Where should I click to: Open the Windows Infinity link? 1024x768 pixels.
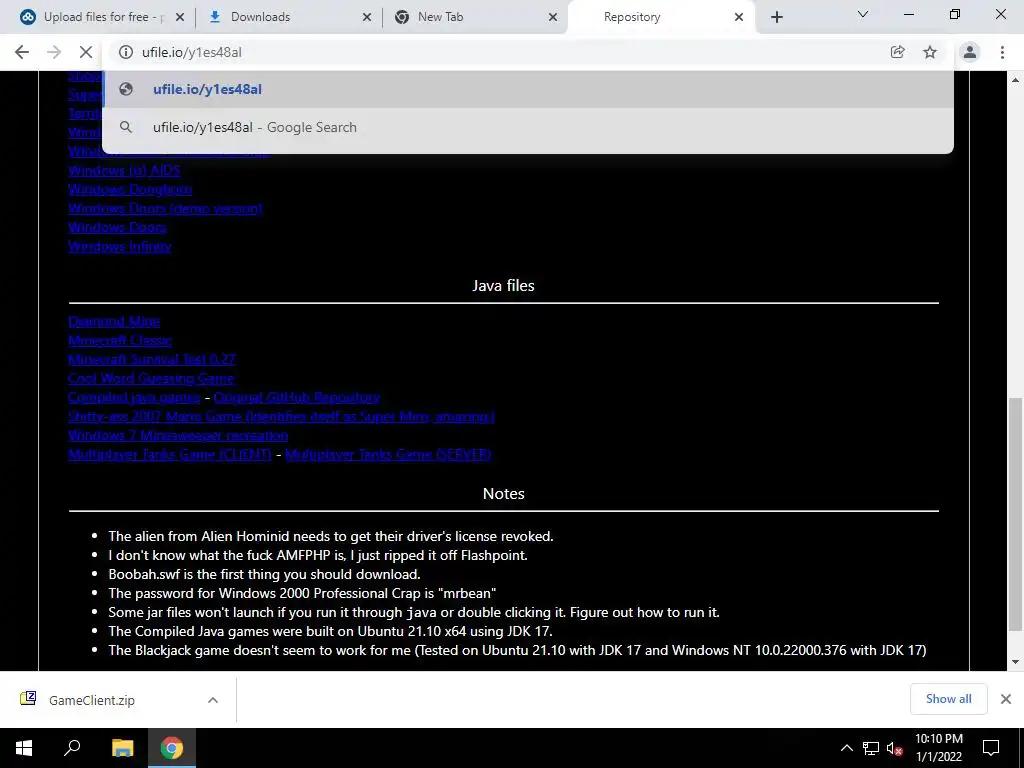(x=120, y=246)
